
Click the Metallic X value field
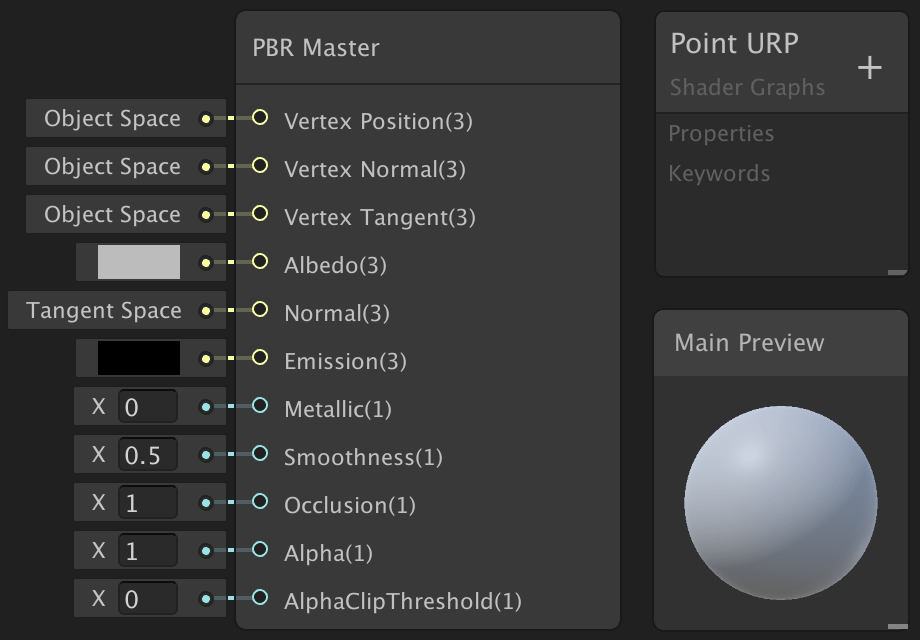tap(147, 407)
